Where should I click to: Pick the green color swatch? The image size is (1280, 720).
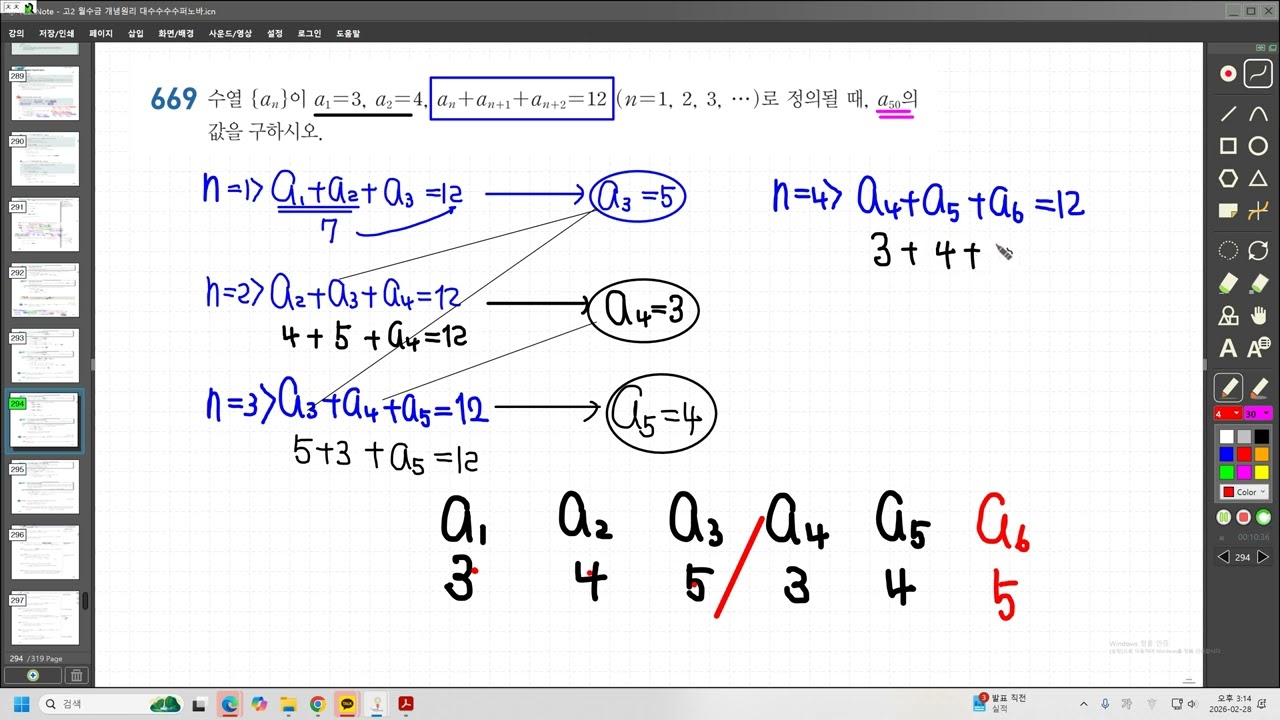pyautogui.click(x=1227, y=472)
